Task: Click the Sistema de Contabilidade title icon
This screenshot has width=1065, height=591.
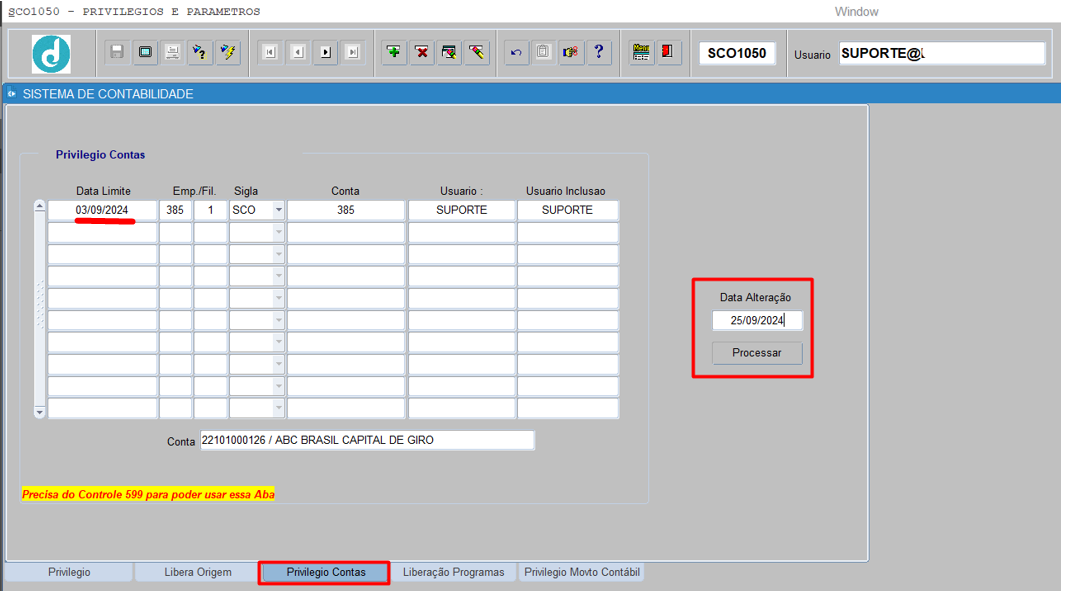Action: (x=12, y=94)
